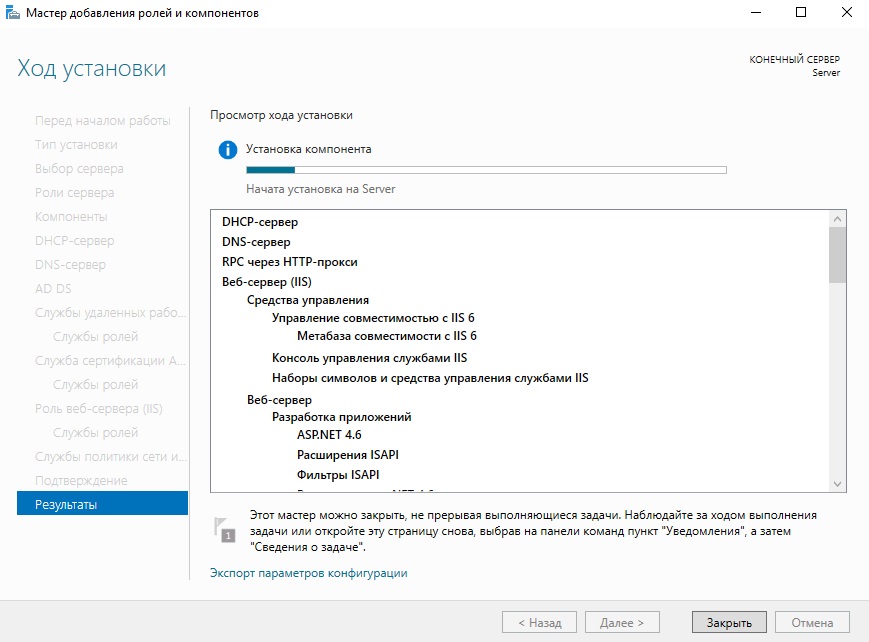Close the window with the X icon
This screenshot has width=869, height=642.
846,13
